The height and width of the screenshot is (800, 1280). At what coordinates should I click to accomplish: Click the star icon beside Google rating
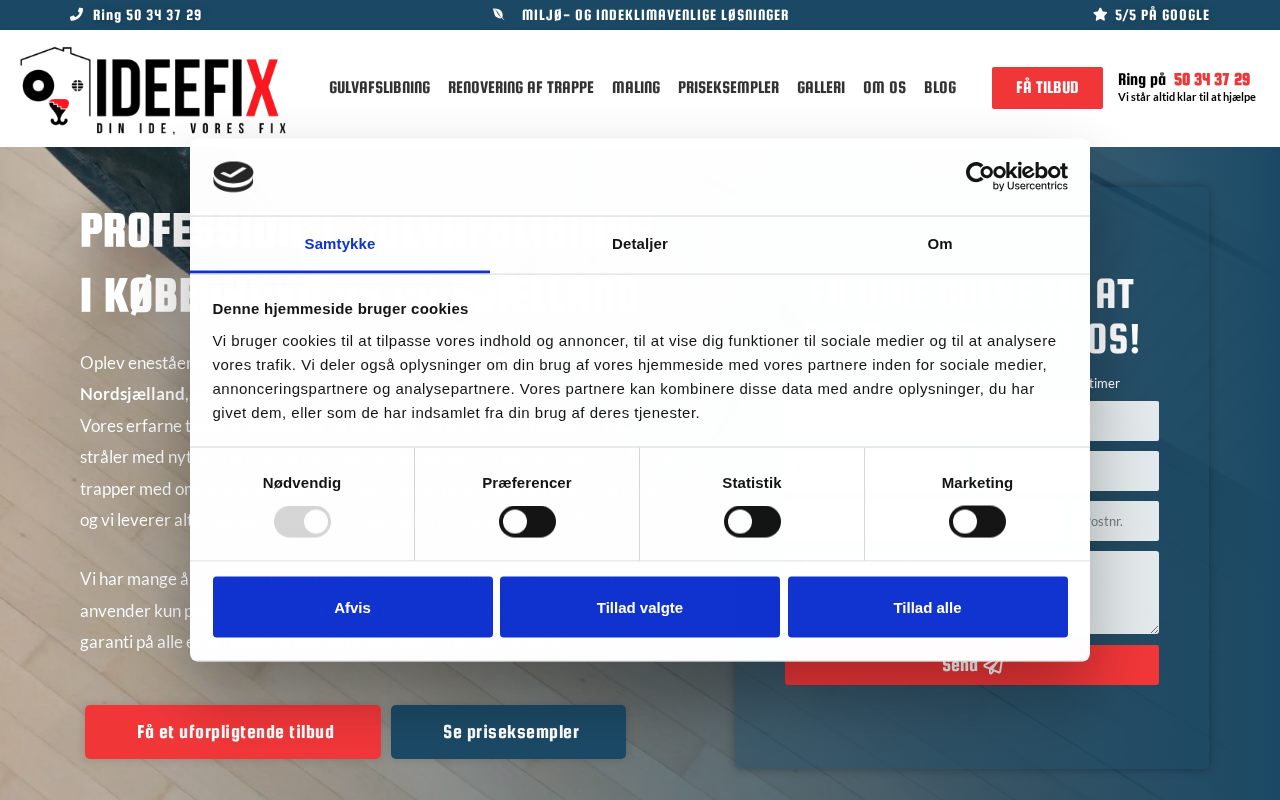click(1100, 14)
